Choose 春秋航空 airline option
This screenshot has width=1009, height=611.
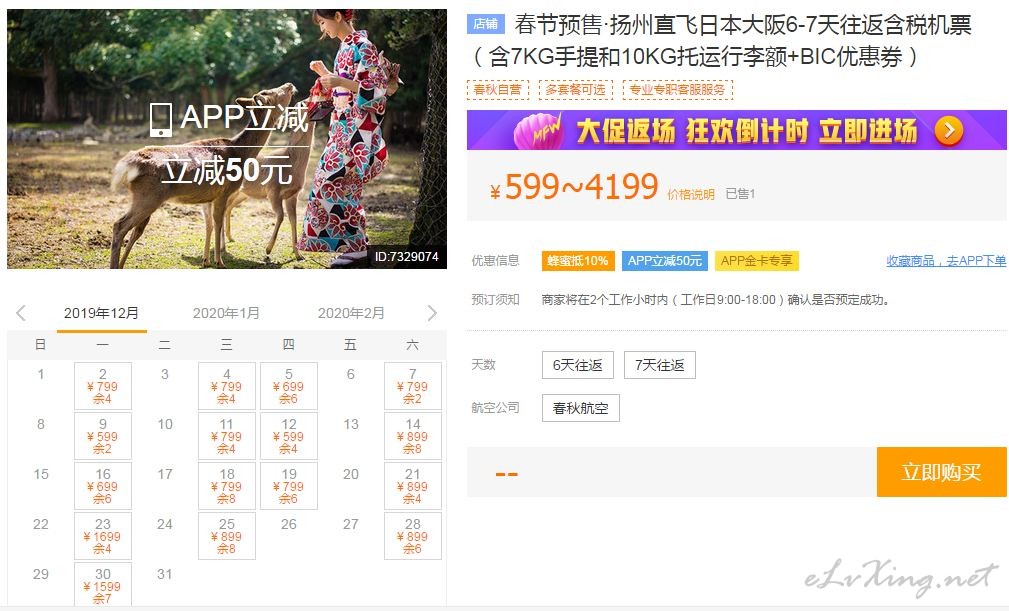(x=580, y=408)
